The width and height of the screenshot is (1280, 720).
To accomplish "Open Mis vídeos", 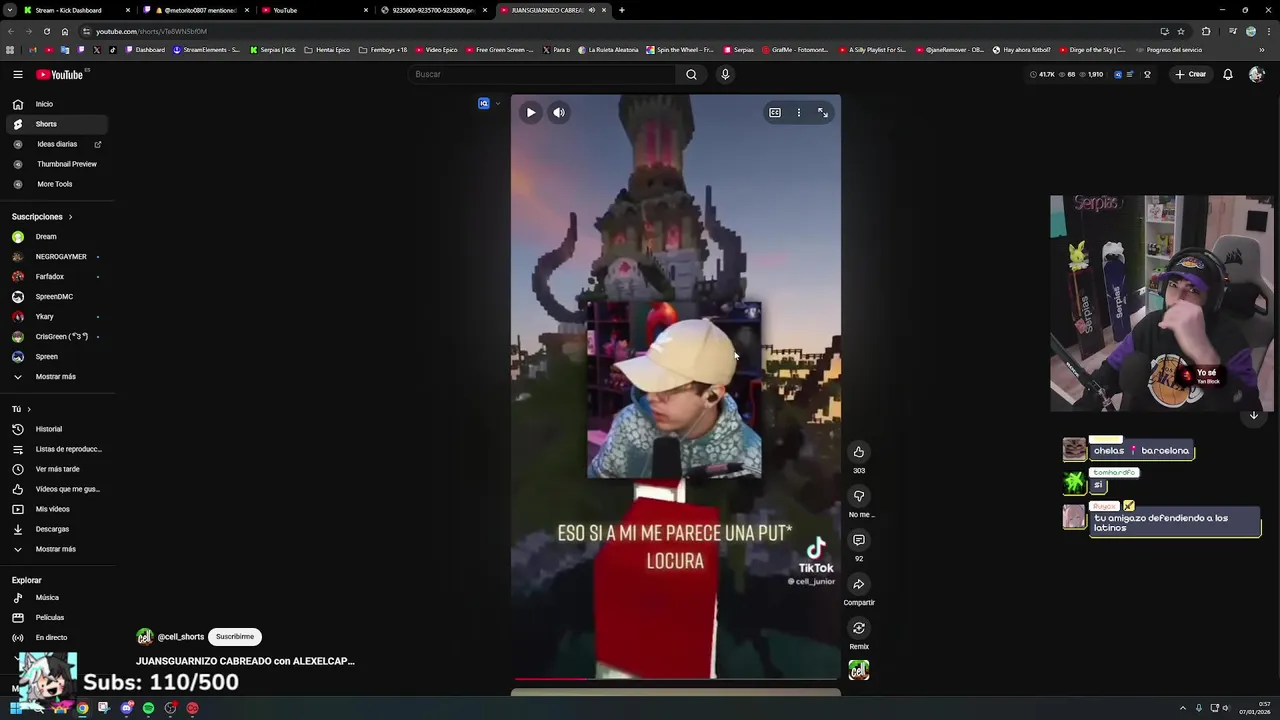I will [56, 509].
